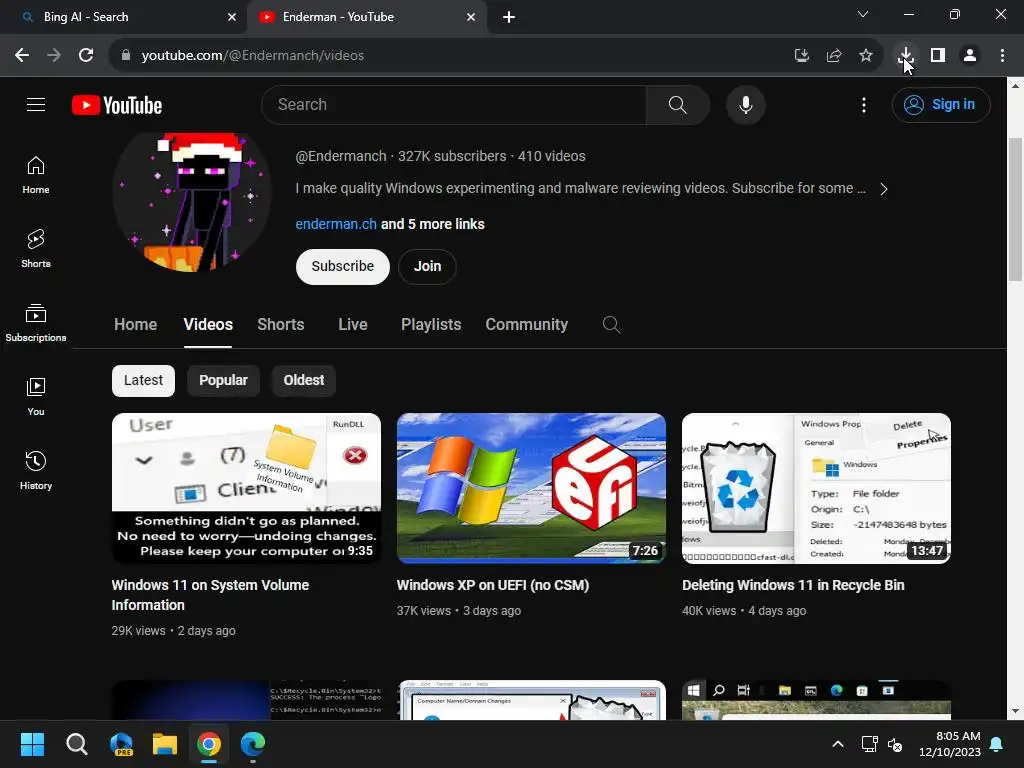Play the Recycle Bin 13:47 thumbnail
The width and height of the screenshot is (1024, 768).
pos(816,488)
